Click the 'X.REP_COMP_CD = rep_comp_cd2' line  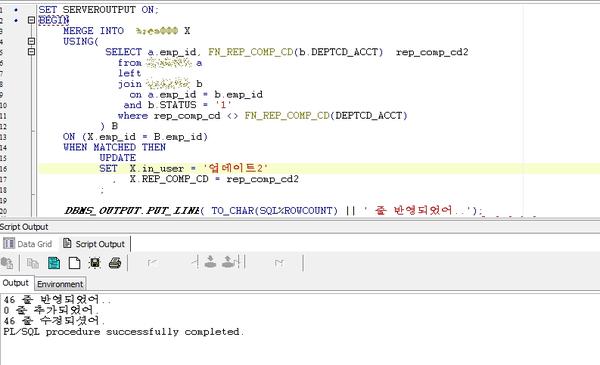point(214,179)
